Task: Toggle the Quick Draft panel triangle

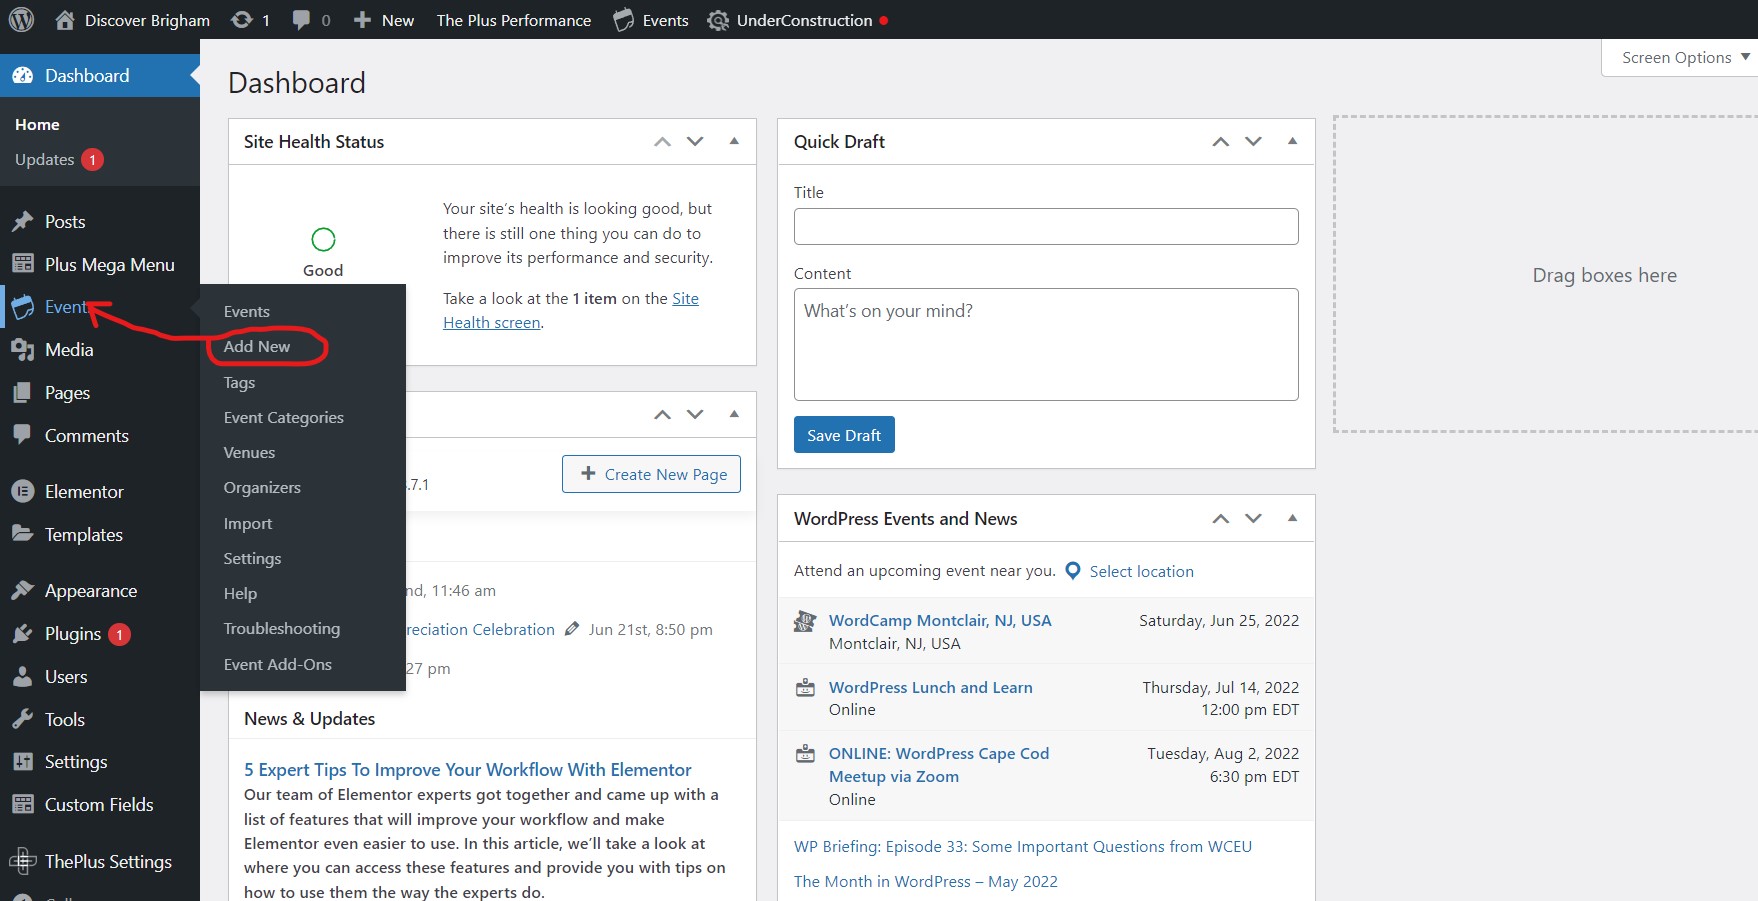Action: tap(1292, 141)
